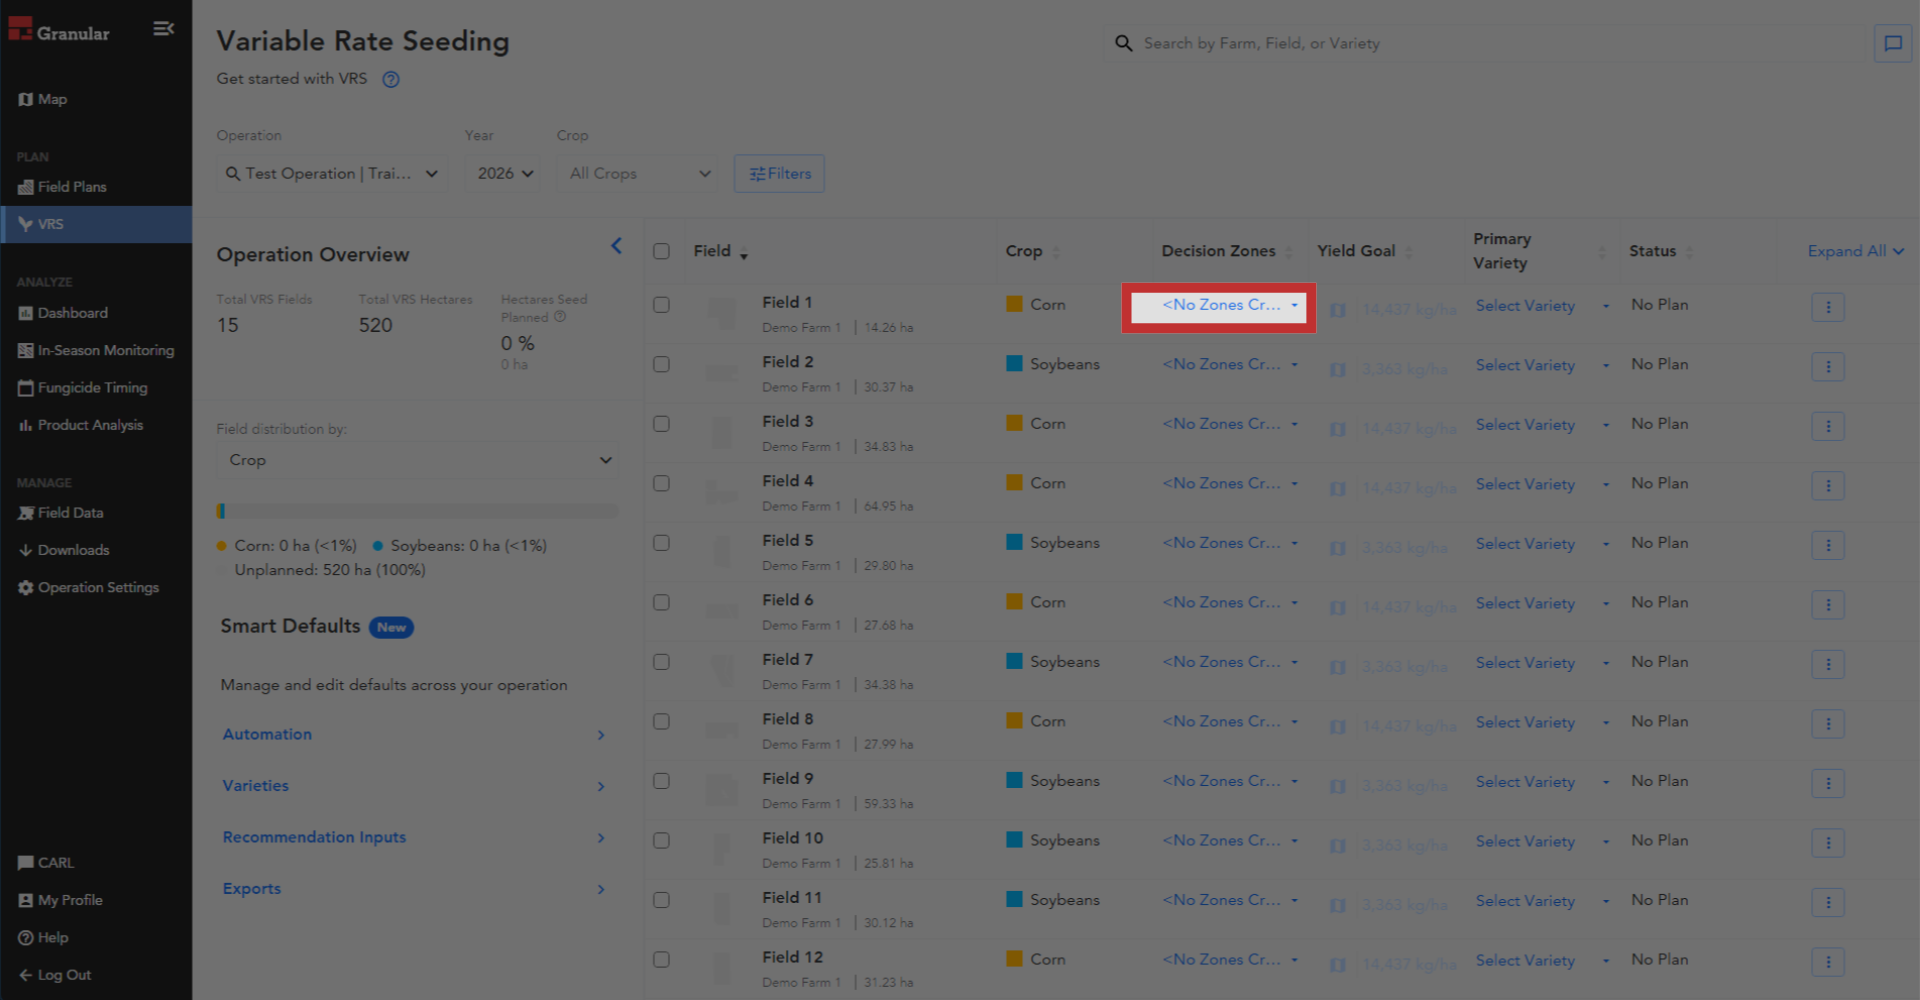Open the VRS help question-mark icon
The image size is (1920, 1000).
(x=391, y=80)
